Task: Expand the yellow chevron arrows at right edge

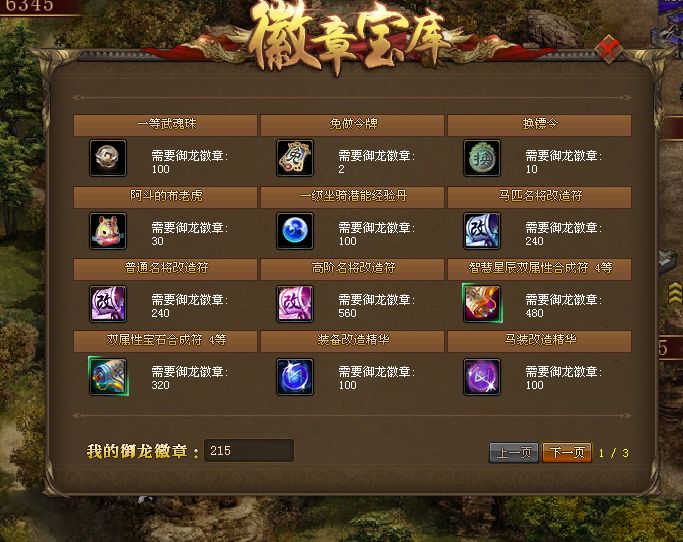Action: [675, 293]
